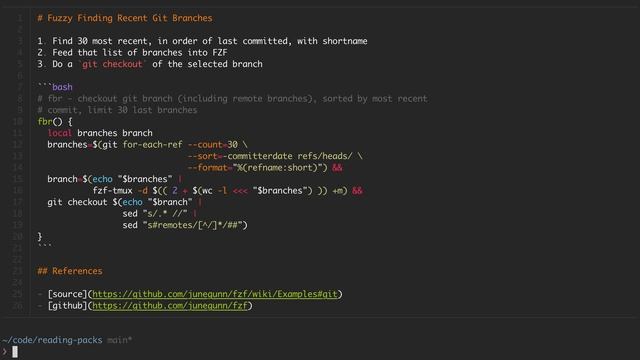Click the "## References" heading
Viewport: 640px width, 360px height.
tap(70, 271)
